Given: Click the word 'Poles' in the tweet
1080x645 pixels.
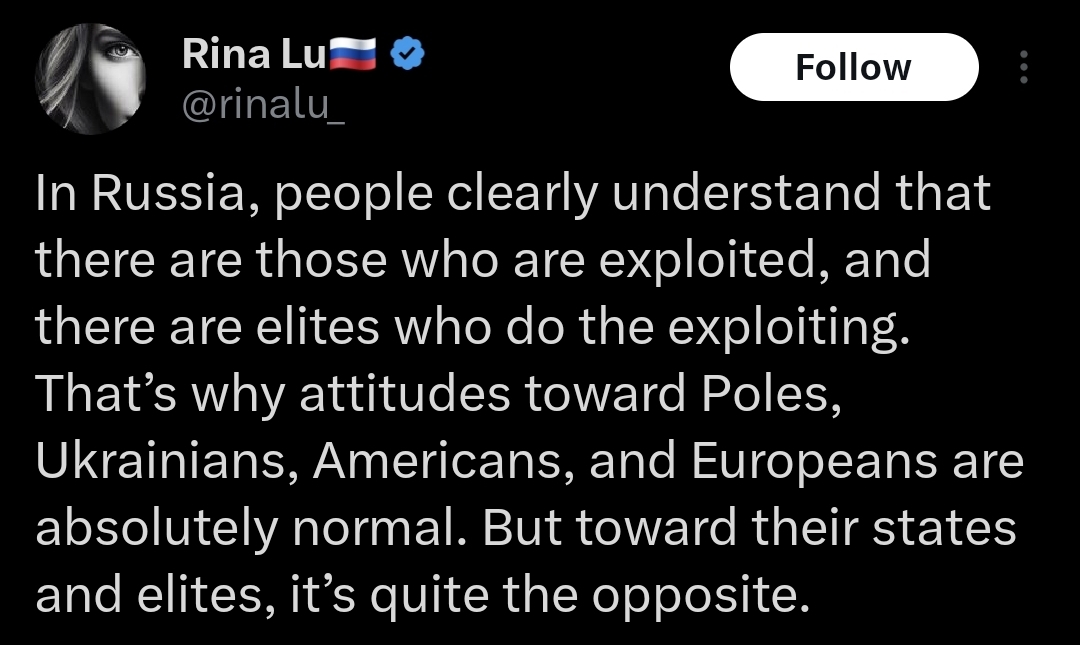Looking at the screenshot, I should [x=771, y=394].
